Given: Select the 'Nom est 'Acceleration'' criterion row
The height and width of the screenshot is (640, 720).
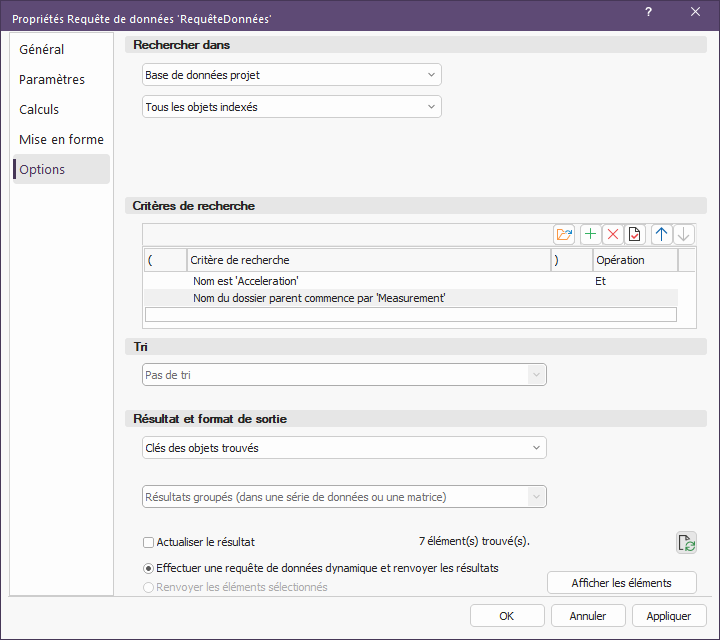Looking at the screenshot, I should [368, 282].
